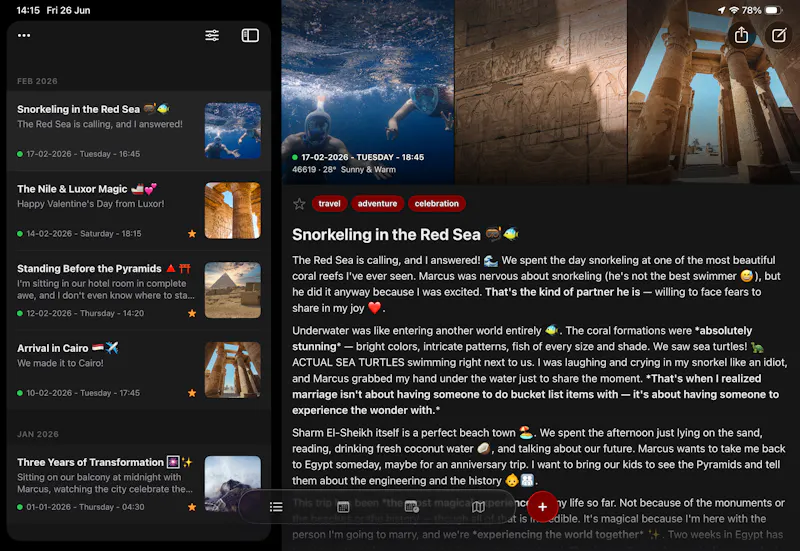Open the underwater snorkeling header photo
The height and width of the screenshot is (551, 800).
click(x=368, y=92)
